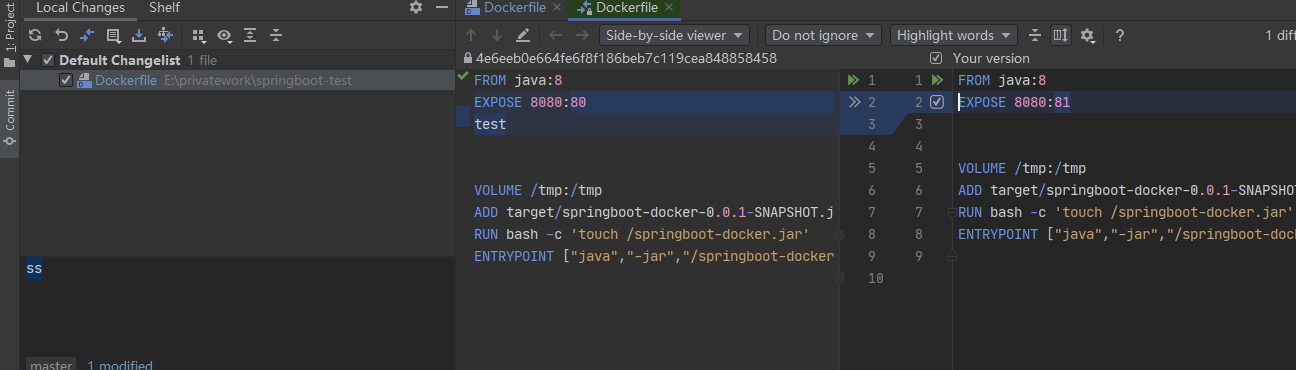The width and height of the screenshot is (1296, 370).
Task: Switch to the Shelf tab
Action: coord(164,8)
